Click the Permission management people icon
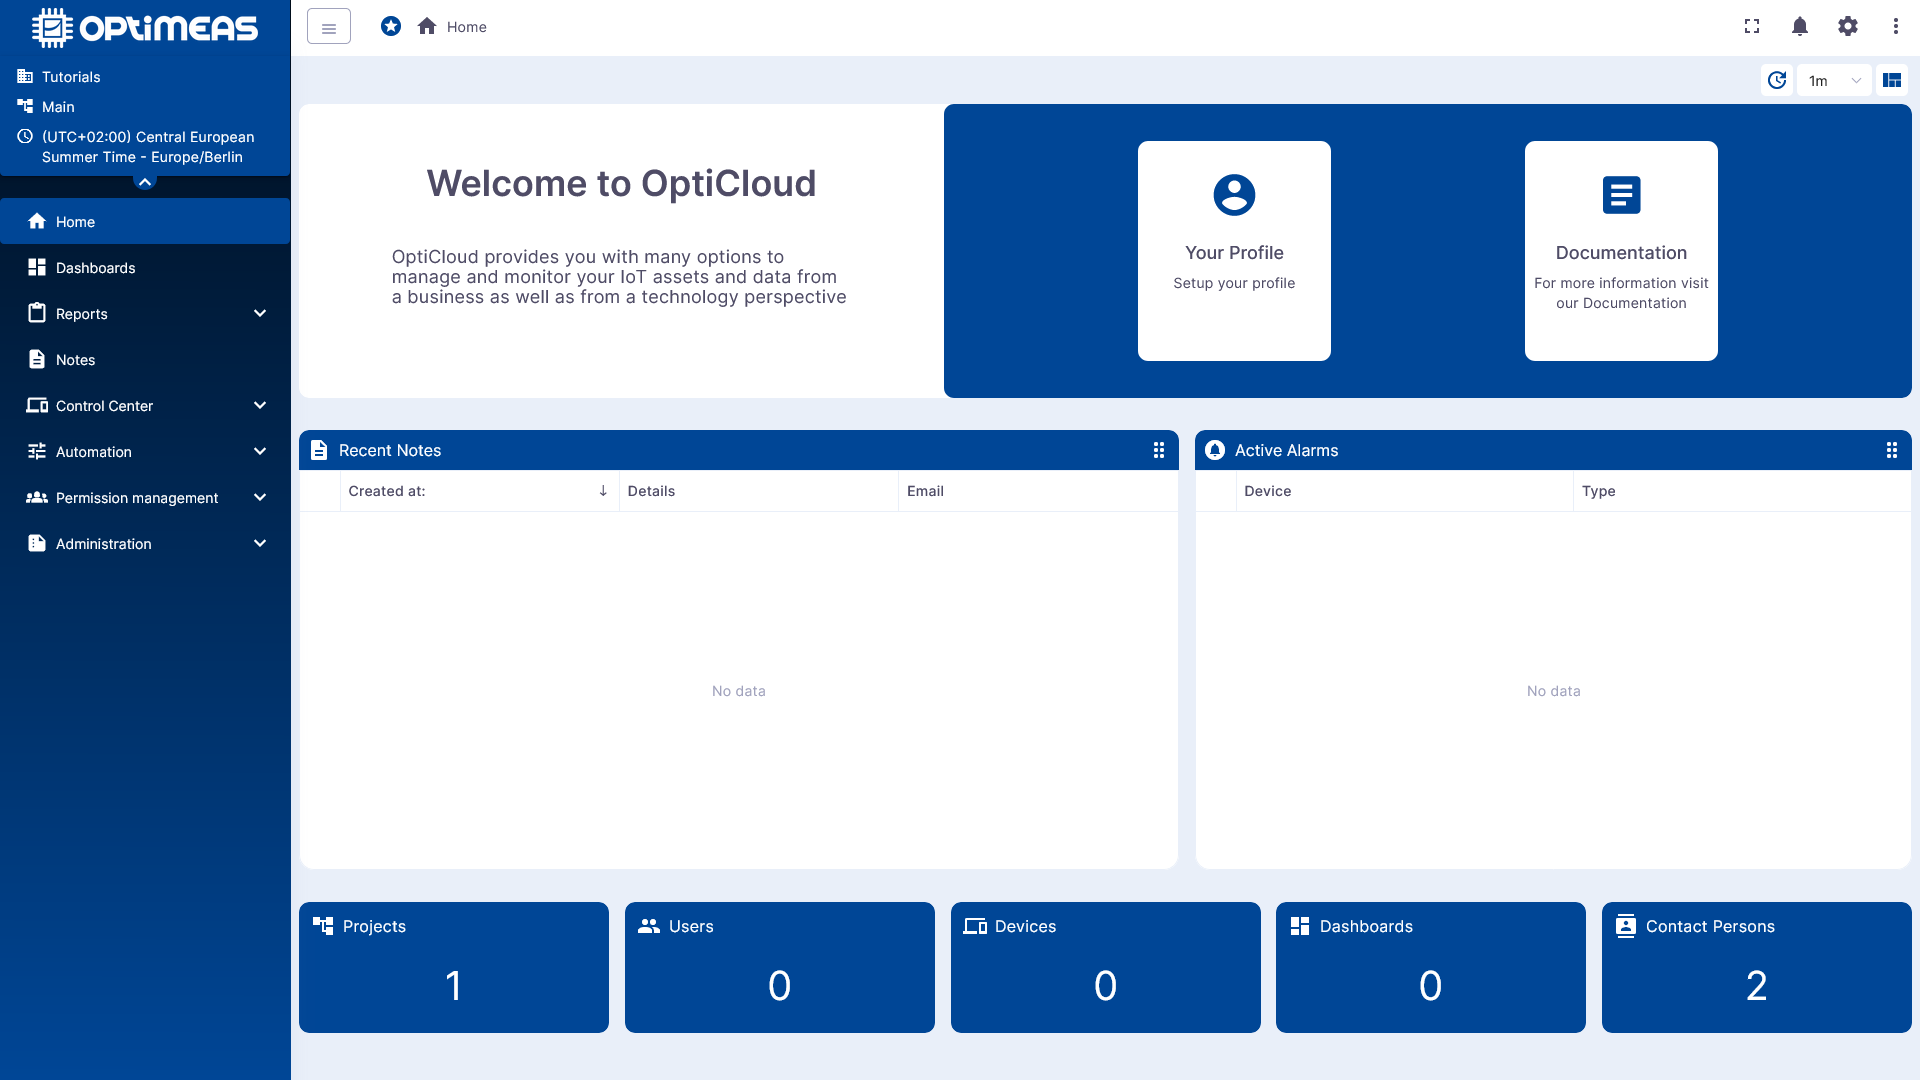Screen dimensions: 1920x1080 (37, 497)
